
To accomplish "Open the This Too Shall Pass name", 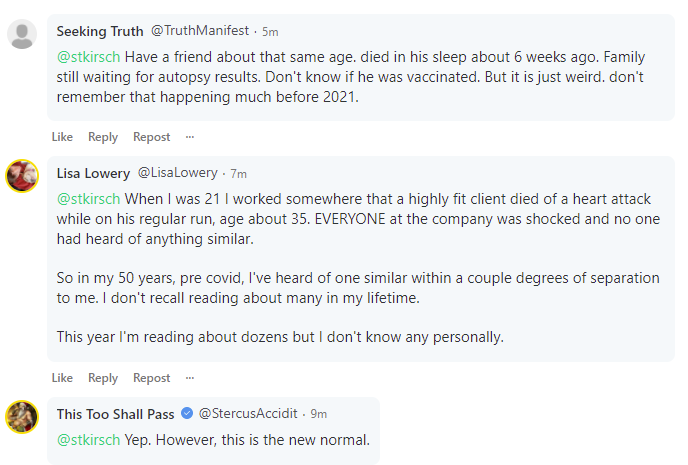I will [x=116, y=413].
